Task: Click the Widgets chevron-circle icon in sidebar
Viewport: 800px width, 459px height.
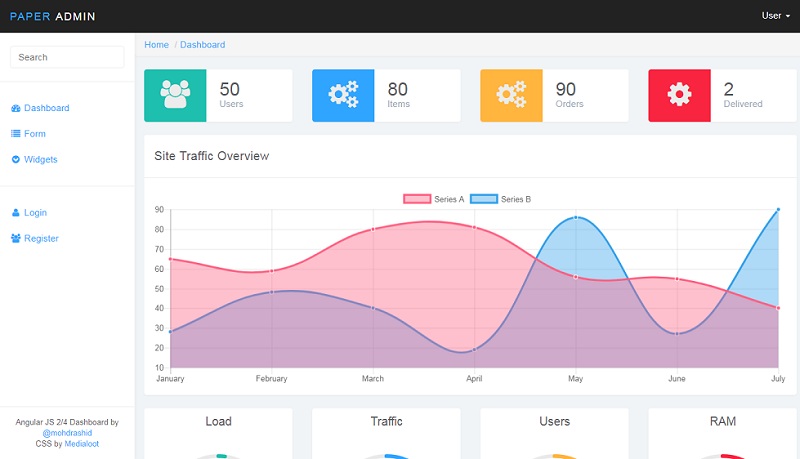Action: pos(16,160)
